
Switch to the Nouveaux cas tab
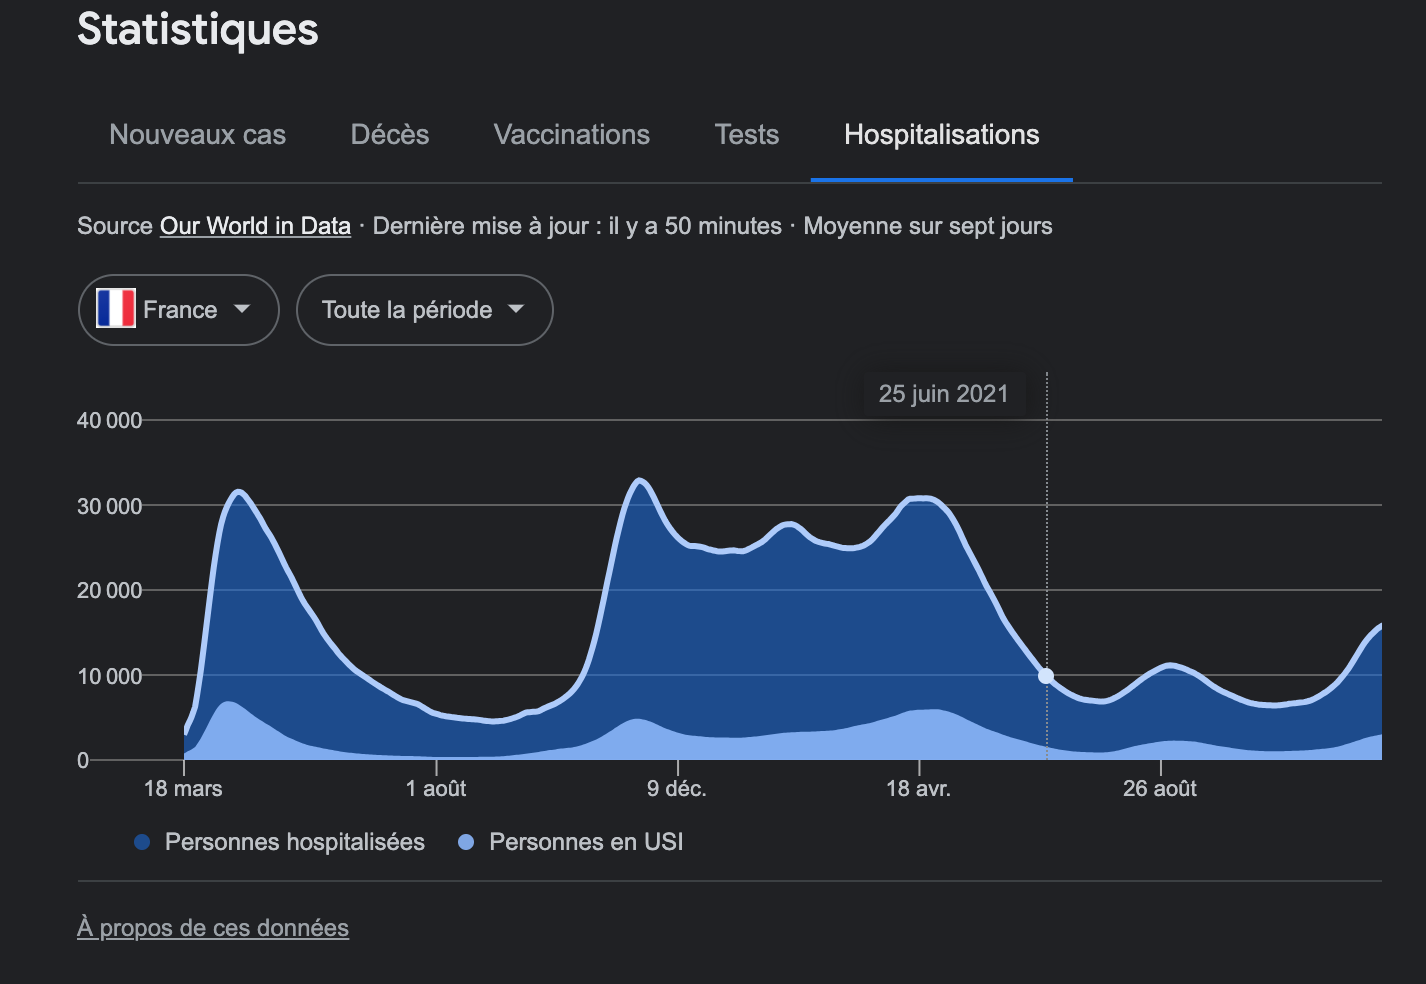(197, 135)
